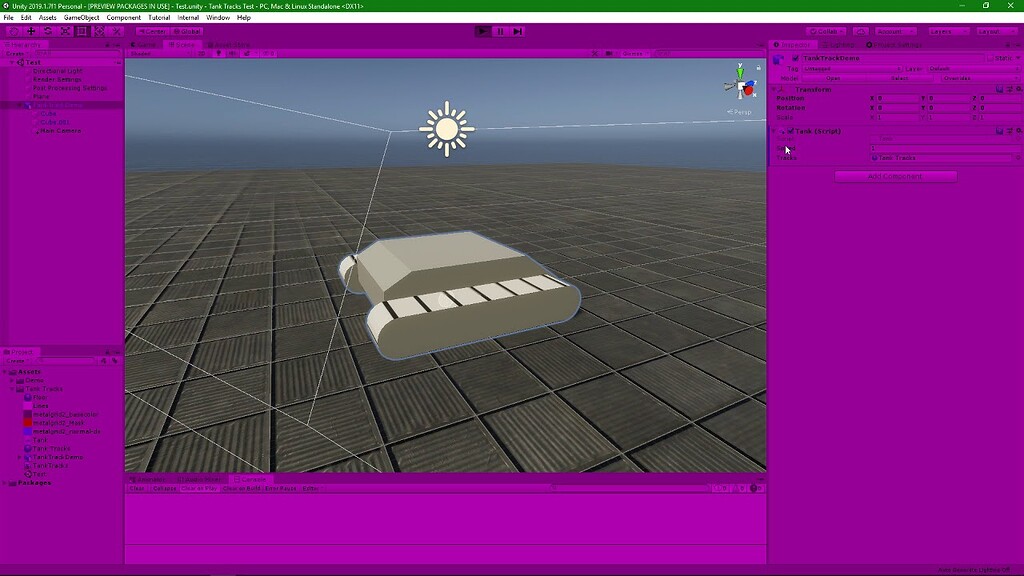Select the Scale tool

point(65,31)
